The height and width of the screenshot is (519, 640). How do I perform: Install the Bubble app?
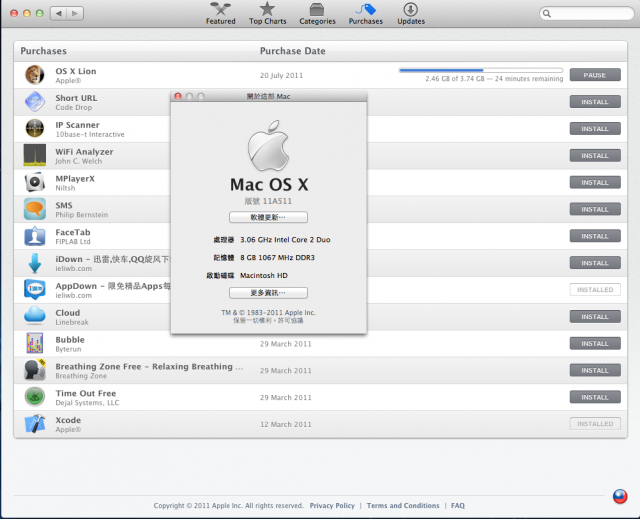[x=595, y=344]
